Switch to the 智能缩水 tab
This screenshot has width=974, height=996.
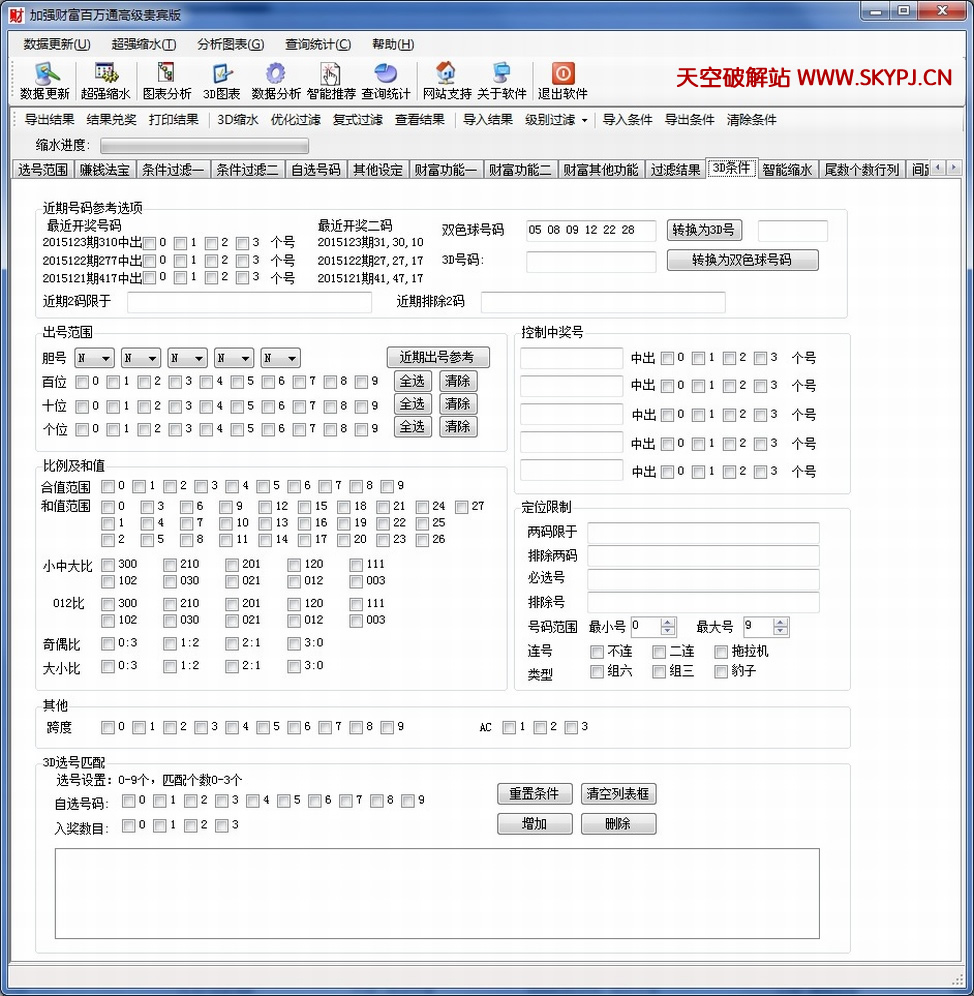(787, 169)
